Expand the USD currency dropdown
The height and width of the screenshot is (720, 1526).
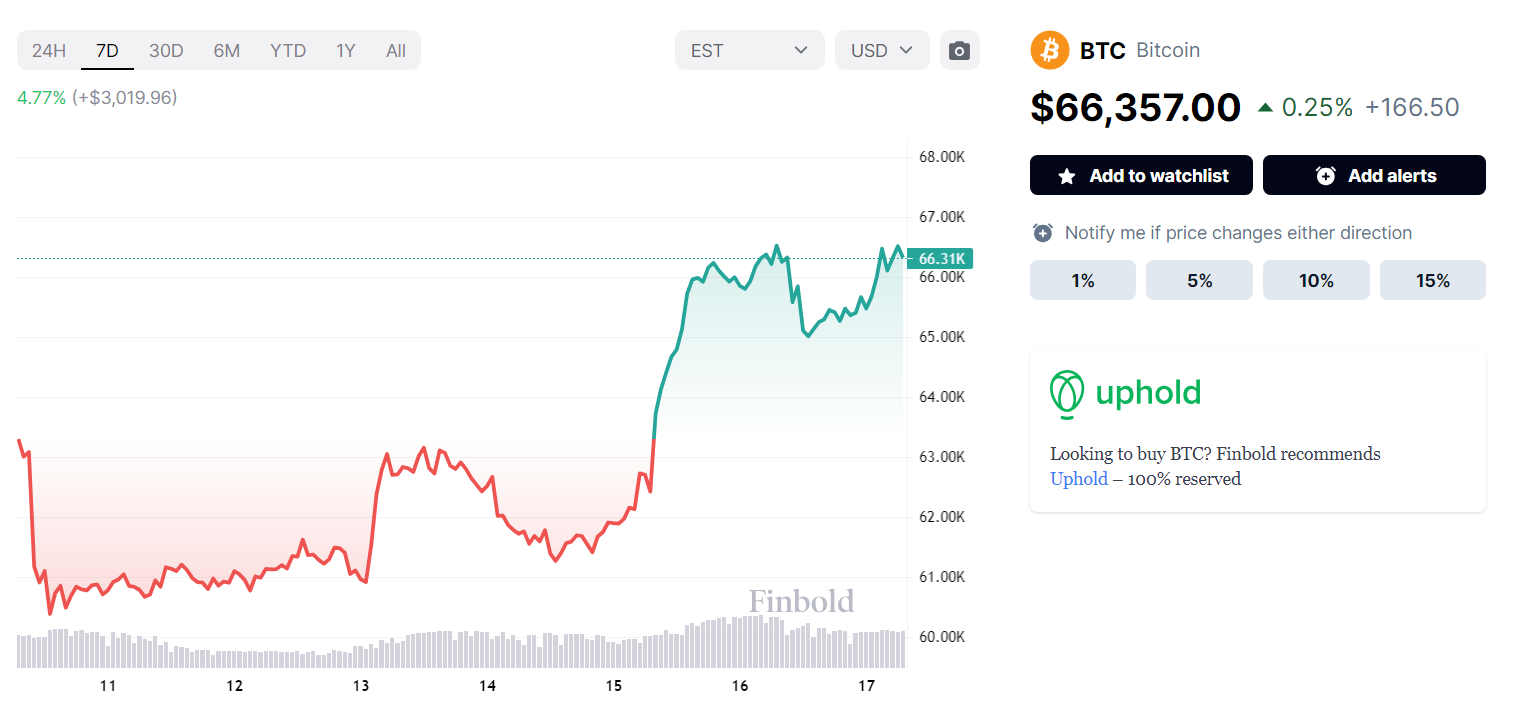(882, 50)
